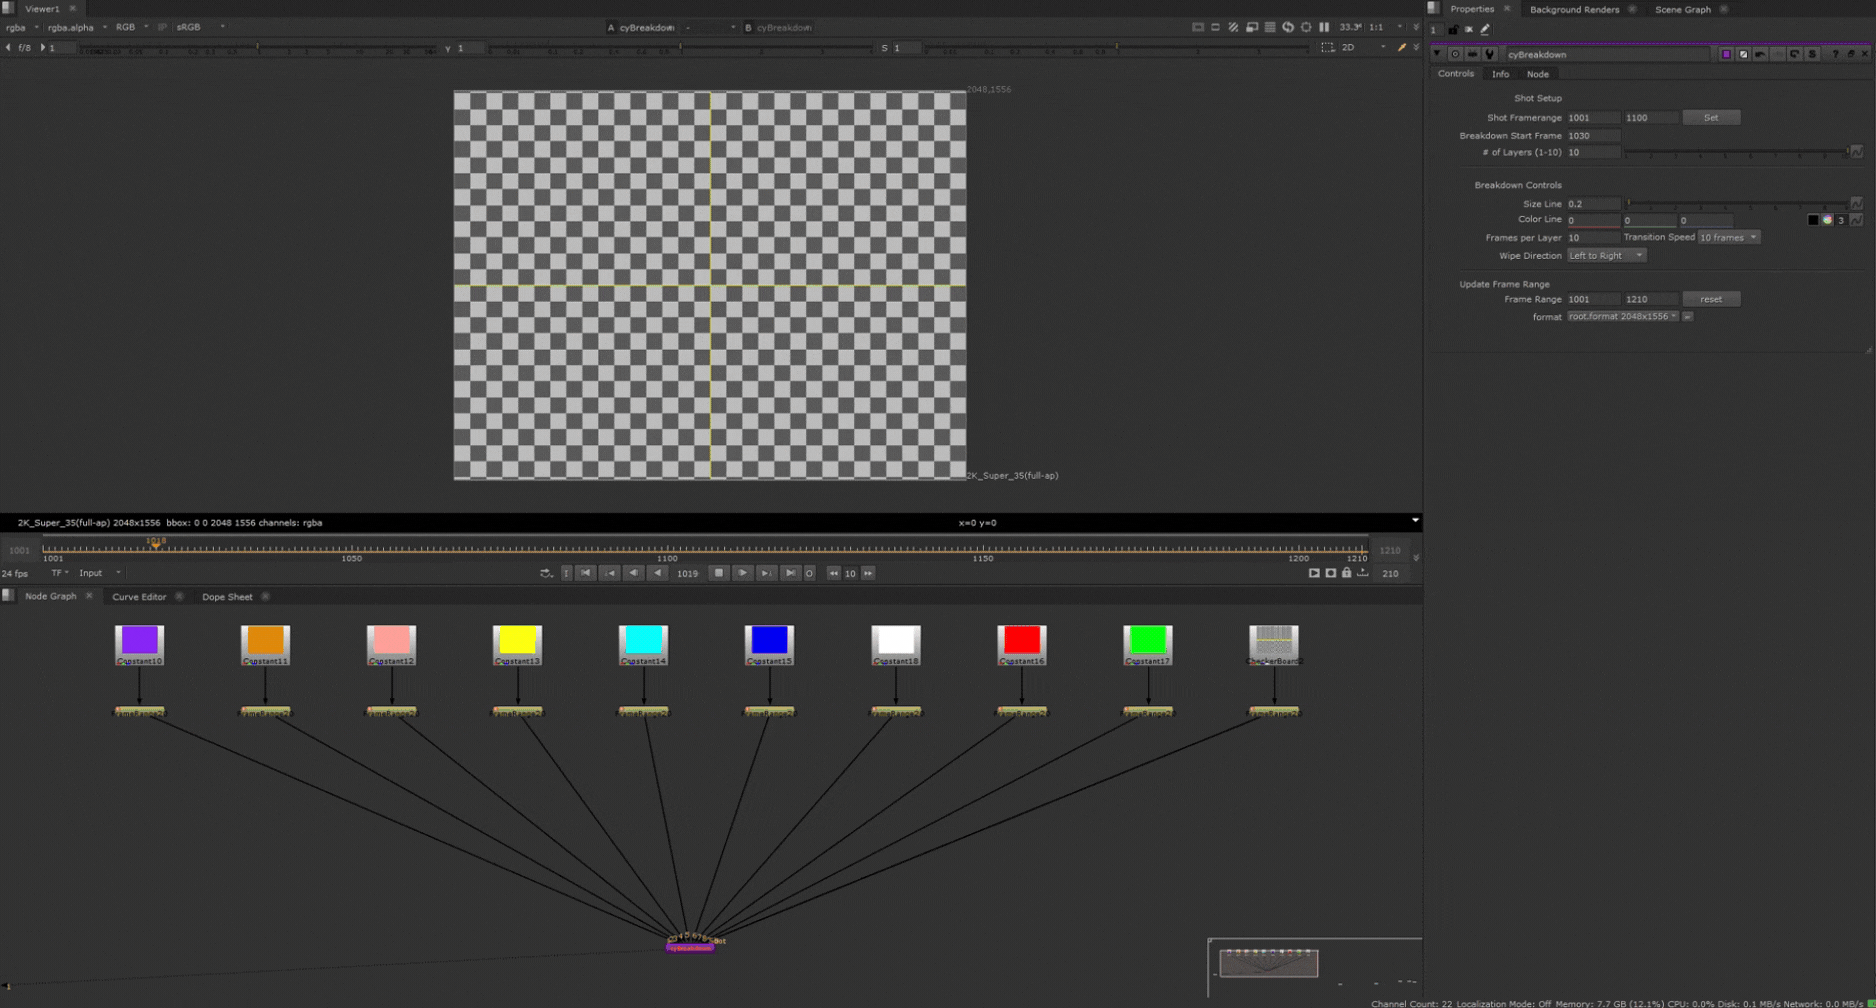1876x1008 pixels.
Task: Select the cyBreakdown node in node graph
Action: (x=690, y=947)
